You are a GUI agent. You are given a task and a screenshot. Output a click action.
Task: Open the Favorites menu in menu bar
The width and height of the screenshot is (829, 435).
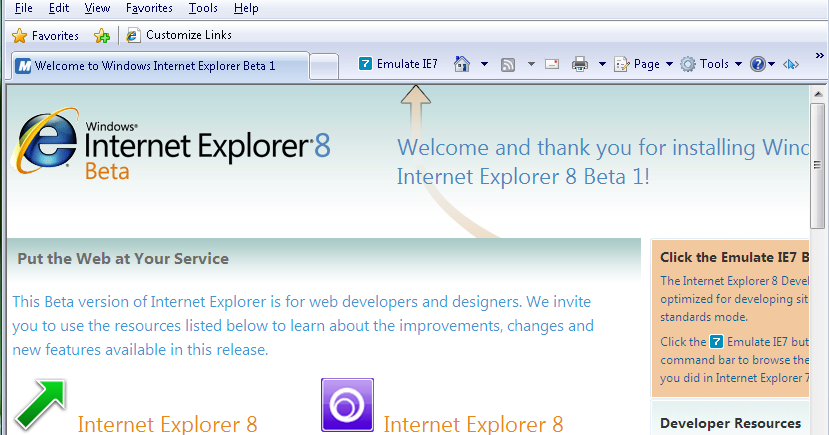(x=149, y=8)
